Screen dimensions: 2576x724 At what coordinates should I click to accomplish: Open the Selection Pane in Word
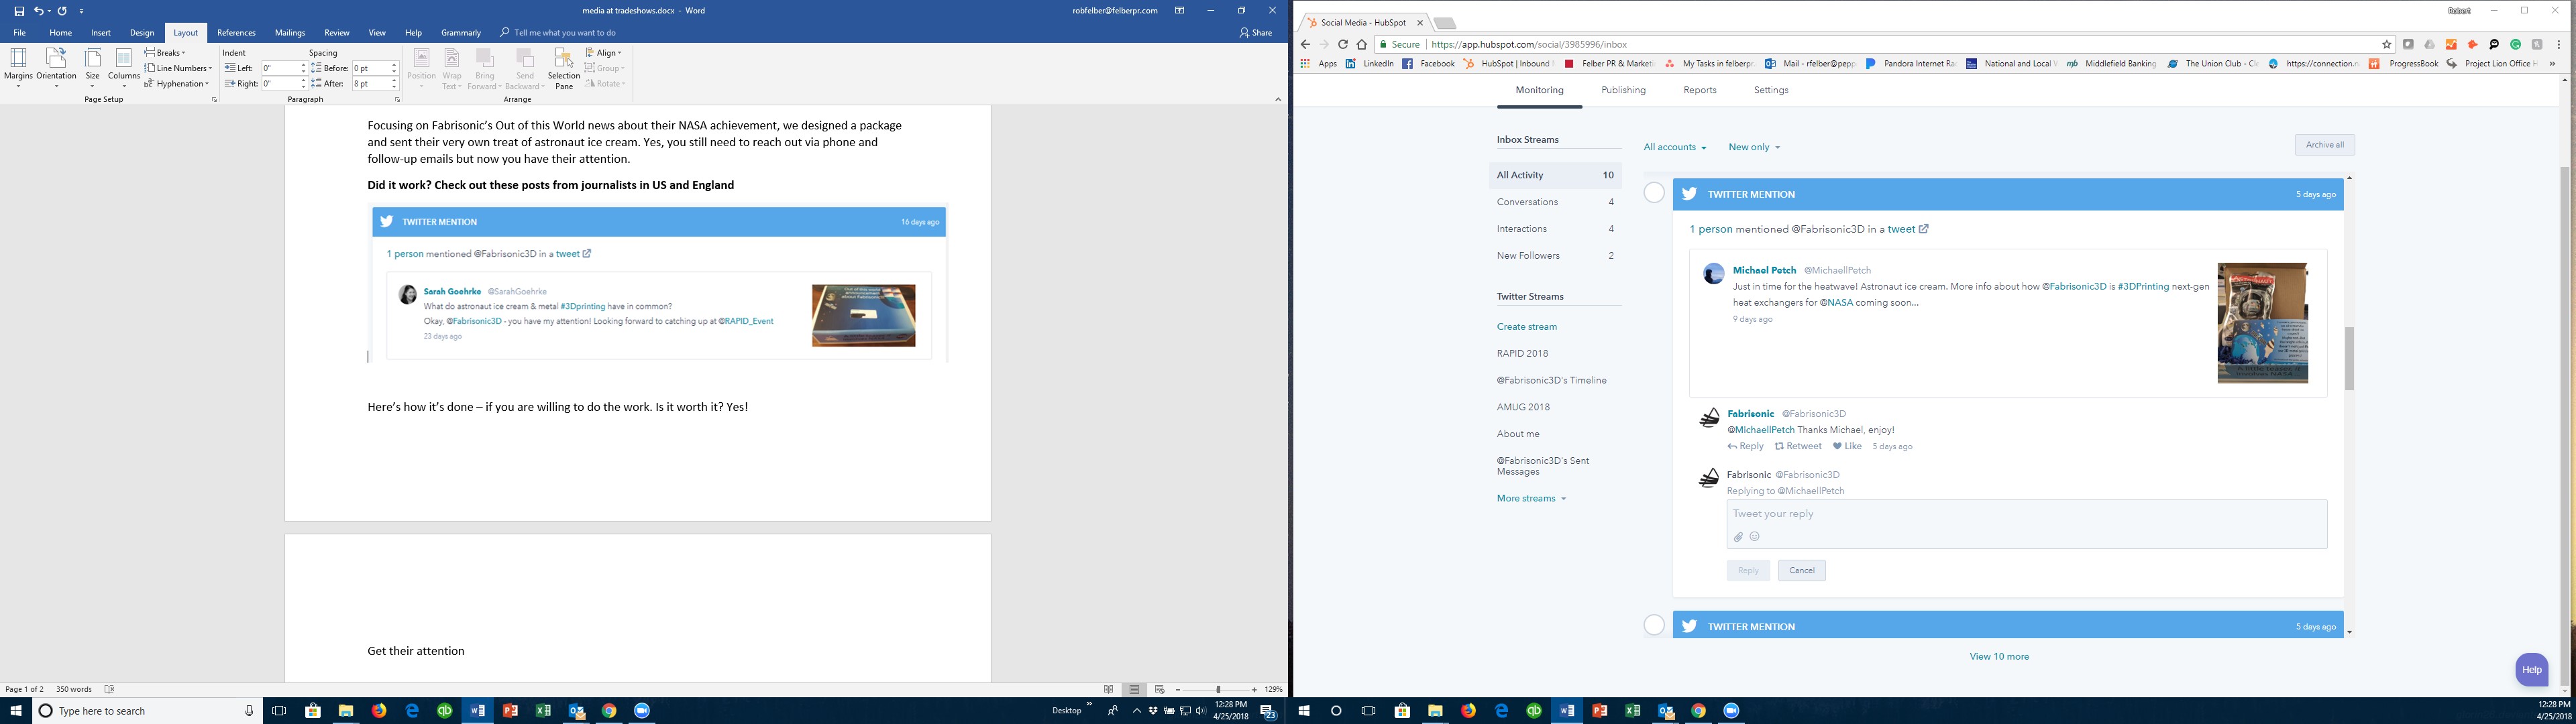pos(564,67)
